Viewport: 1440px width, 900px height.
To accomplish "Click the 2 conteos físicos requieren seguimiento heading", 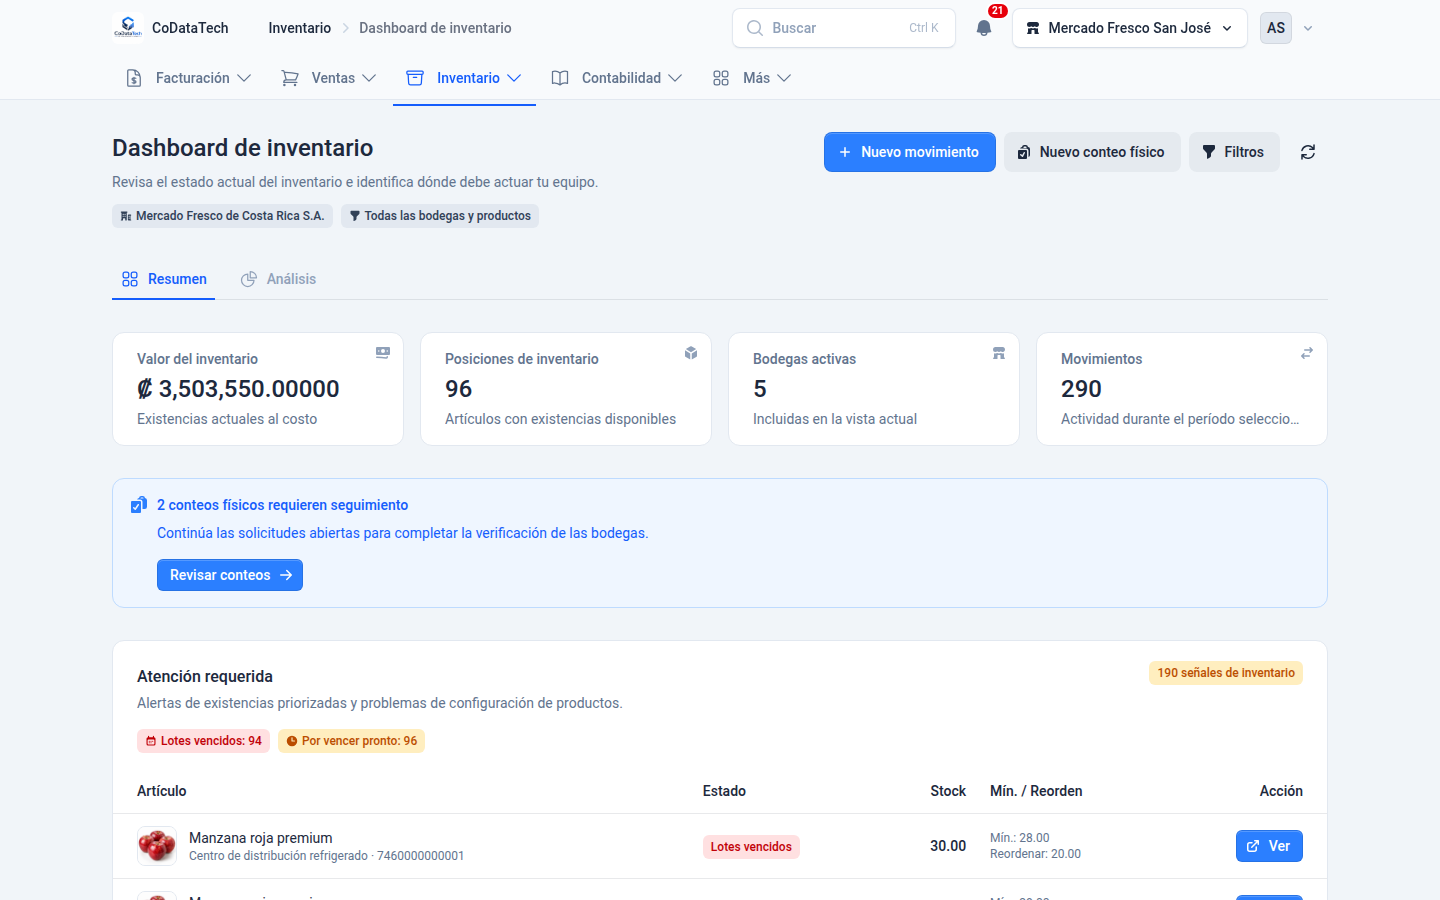I will [282, 505].
